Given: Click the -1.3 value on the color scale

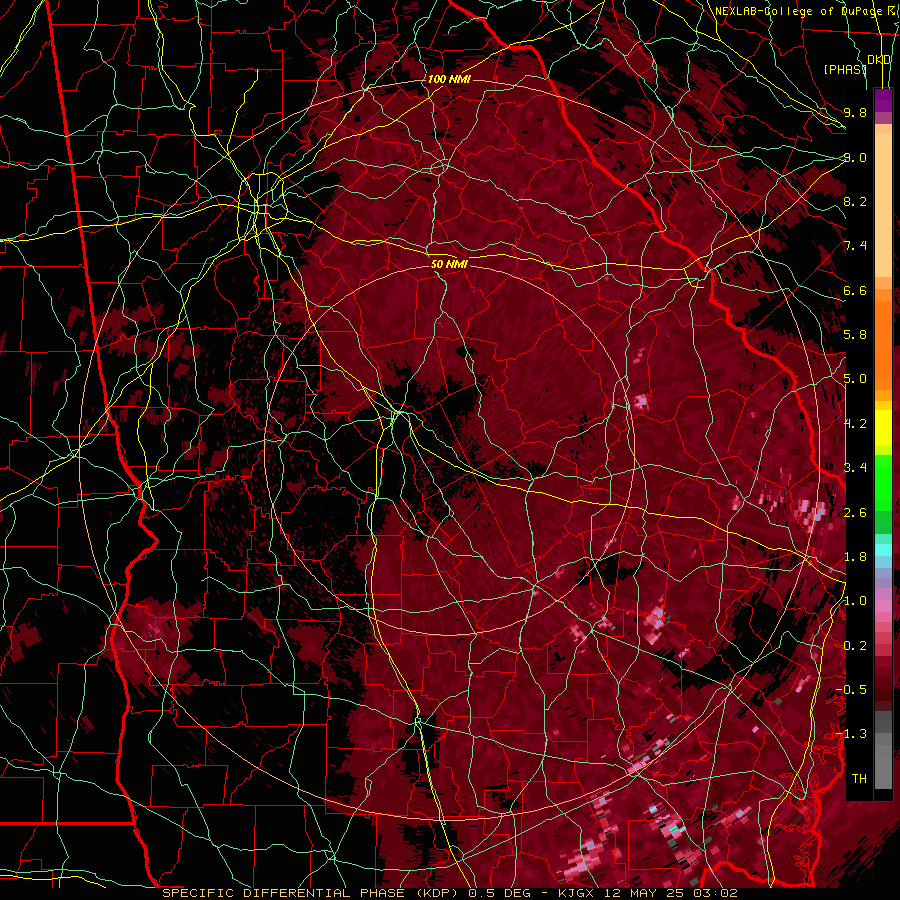Looking at the screenshot, I should tap(851, 734).
